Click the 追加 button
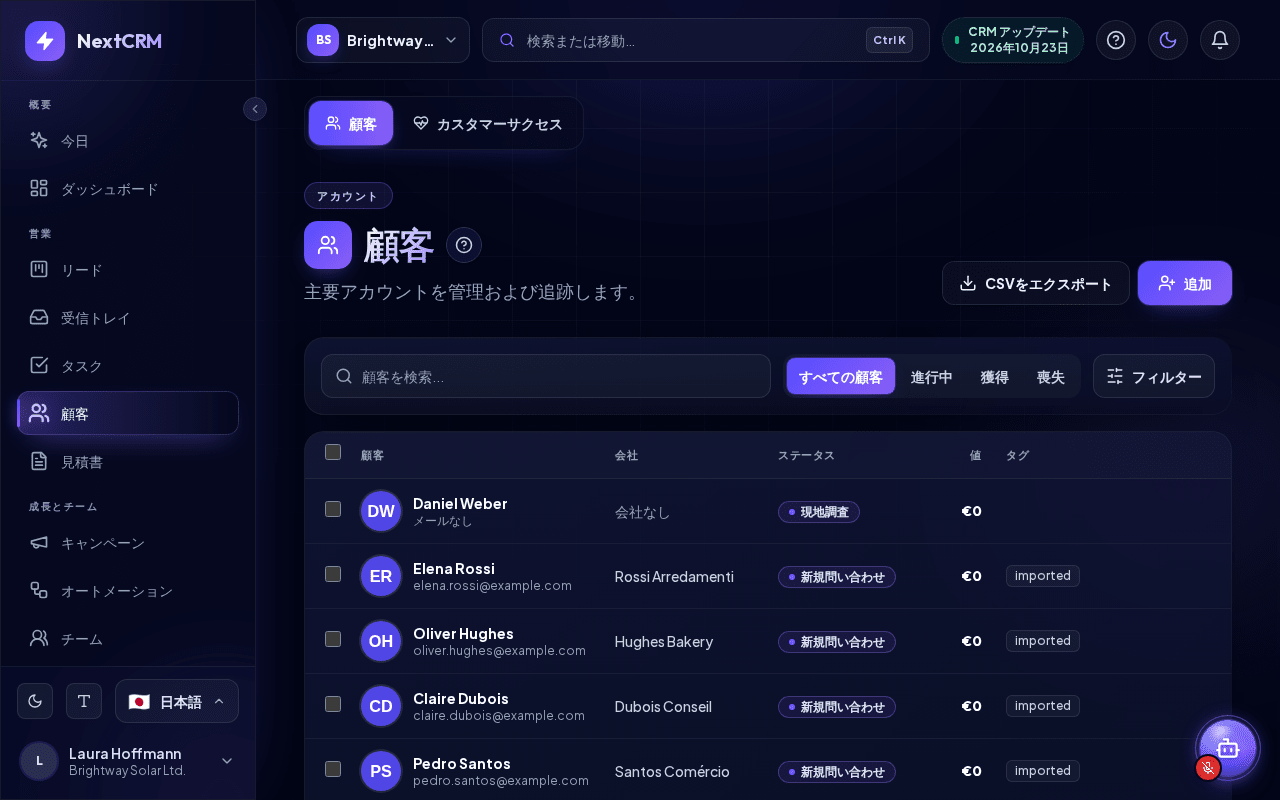This screenshot has width=1280, height=800. click(1185, 283)
